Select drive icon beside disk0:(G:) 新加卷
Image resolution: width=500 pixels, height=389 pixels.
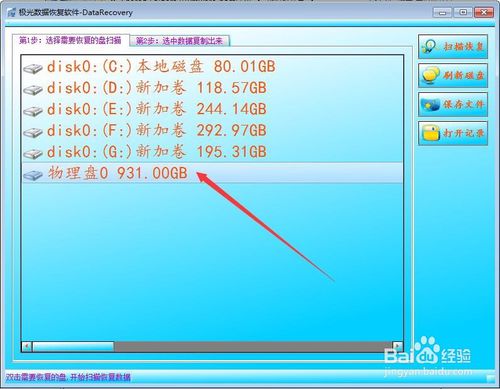coord(33,154)
